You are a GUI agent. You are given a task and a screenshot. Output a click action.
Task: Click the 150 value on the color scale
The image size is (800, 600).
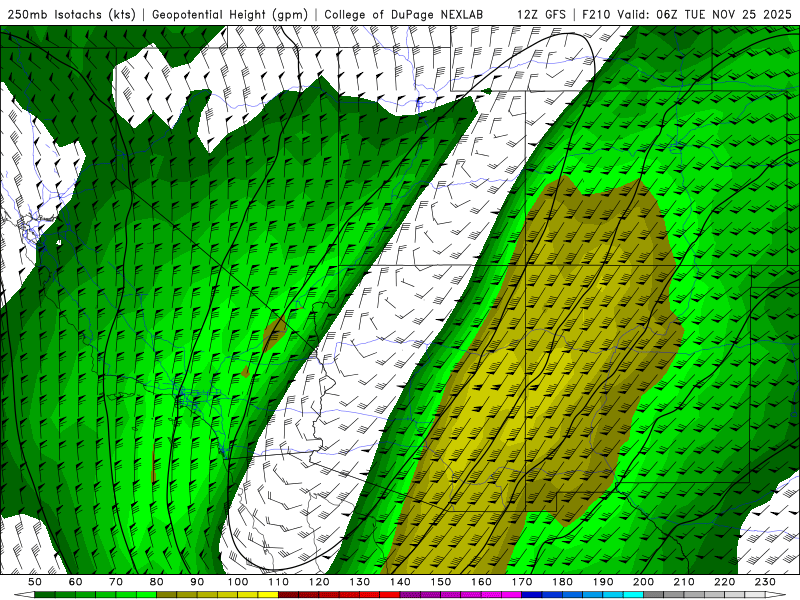coord(441,582)
